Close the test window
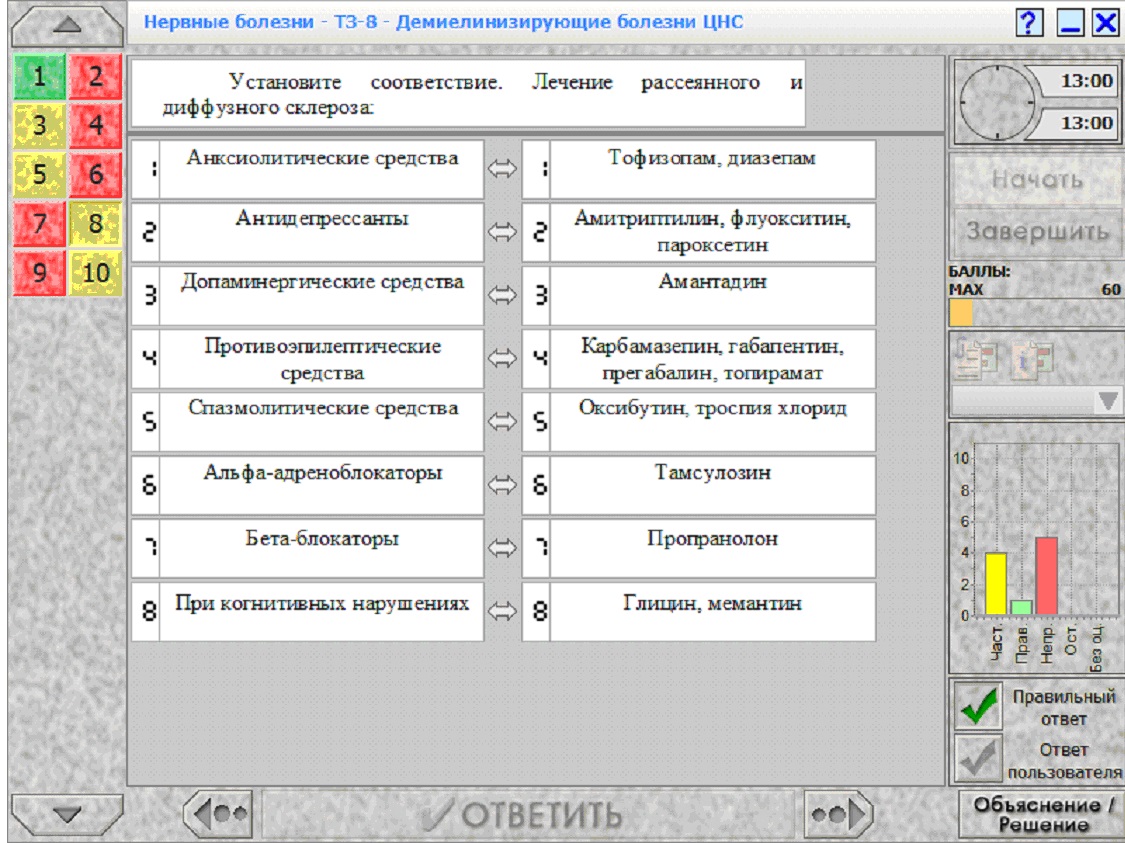1125x843 pixels. (1106, 22)
